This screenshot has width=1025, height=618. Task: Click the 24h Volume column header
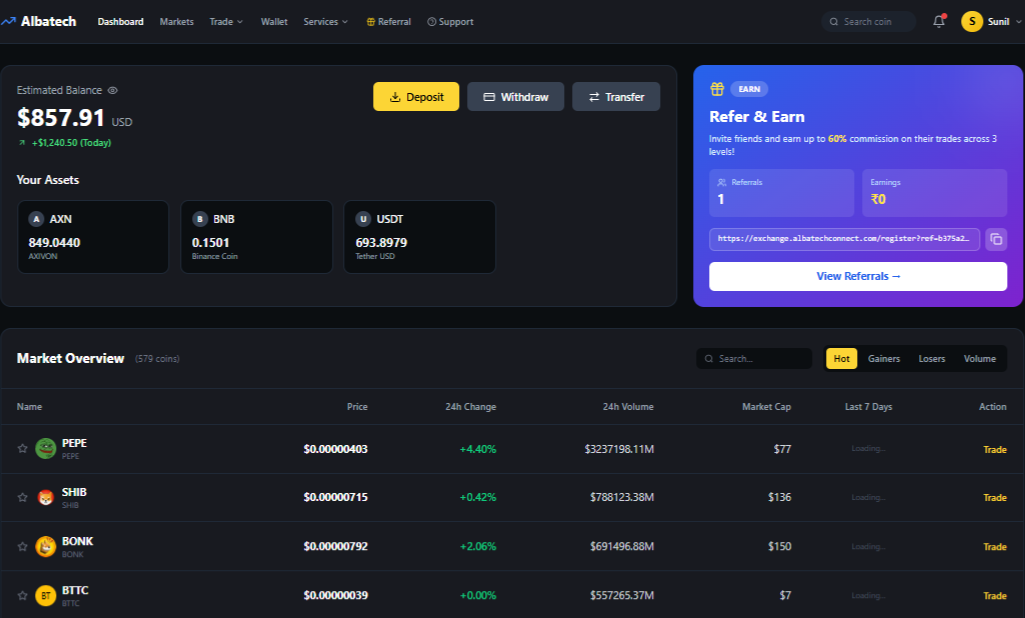click(x=628, y=407)
